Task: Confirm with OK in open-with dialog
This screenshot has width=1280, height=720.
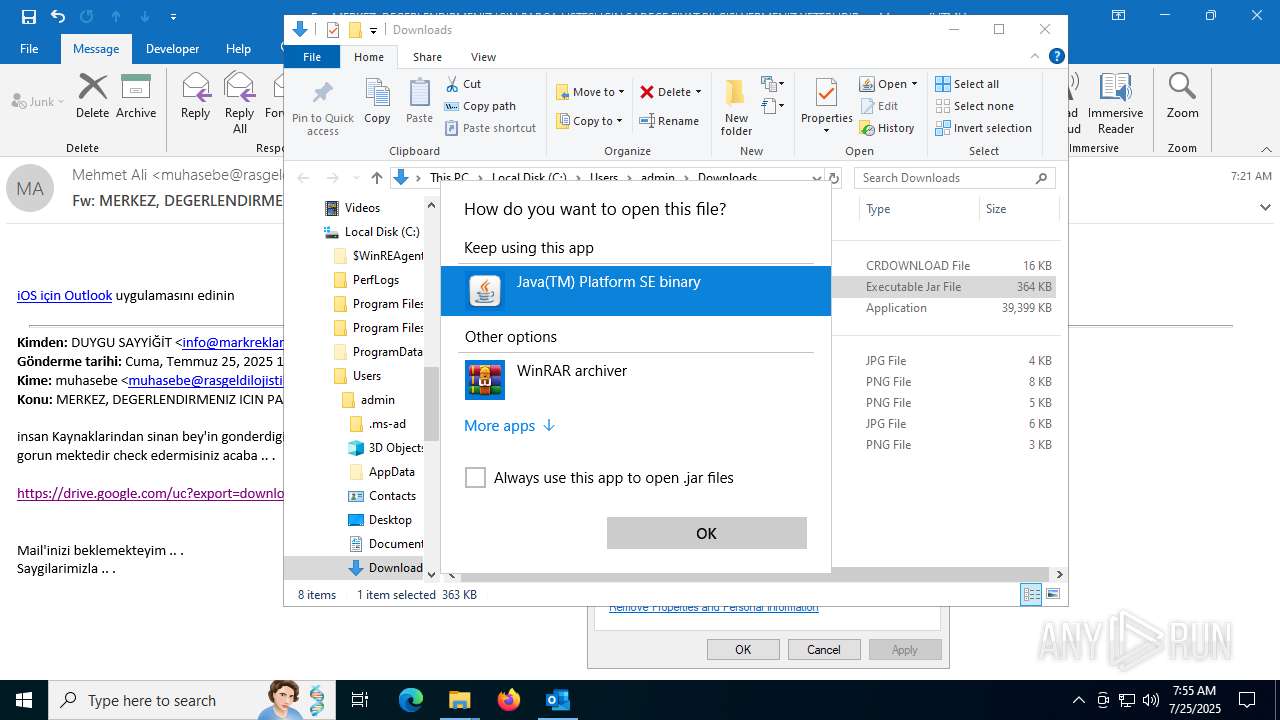Action: point(706,533)
